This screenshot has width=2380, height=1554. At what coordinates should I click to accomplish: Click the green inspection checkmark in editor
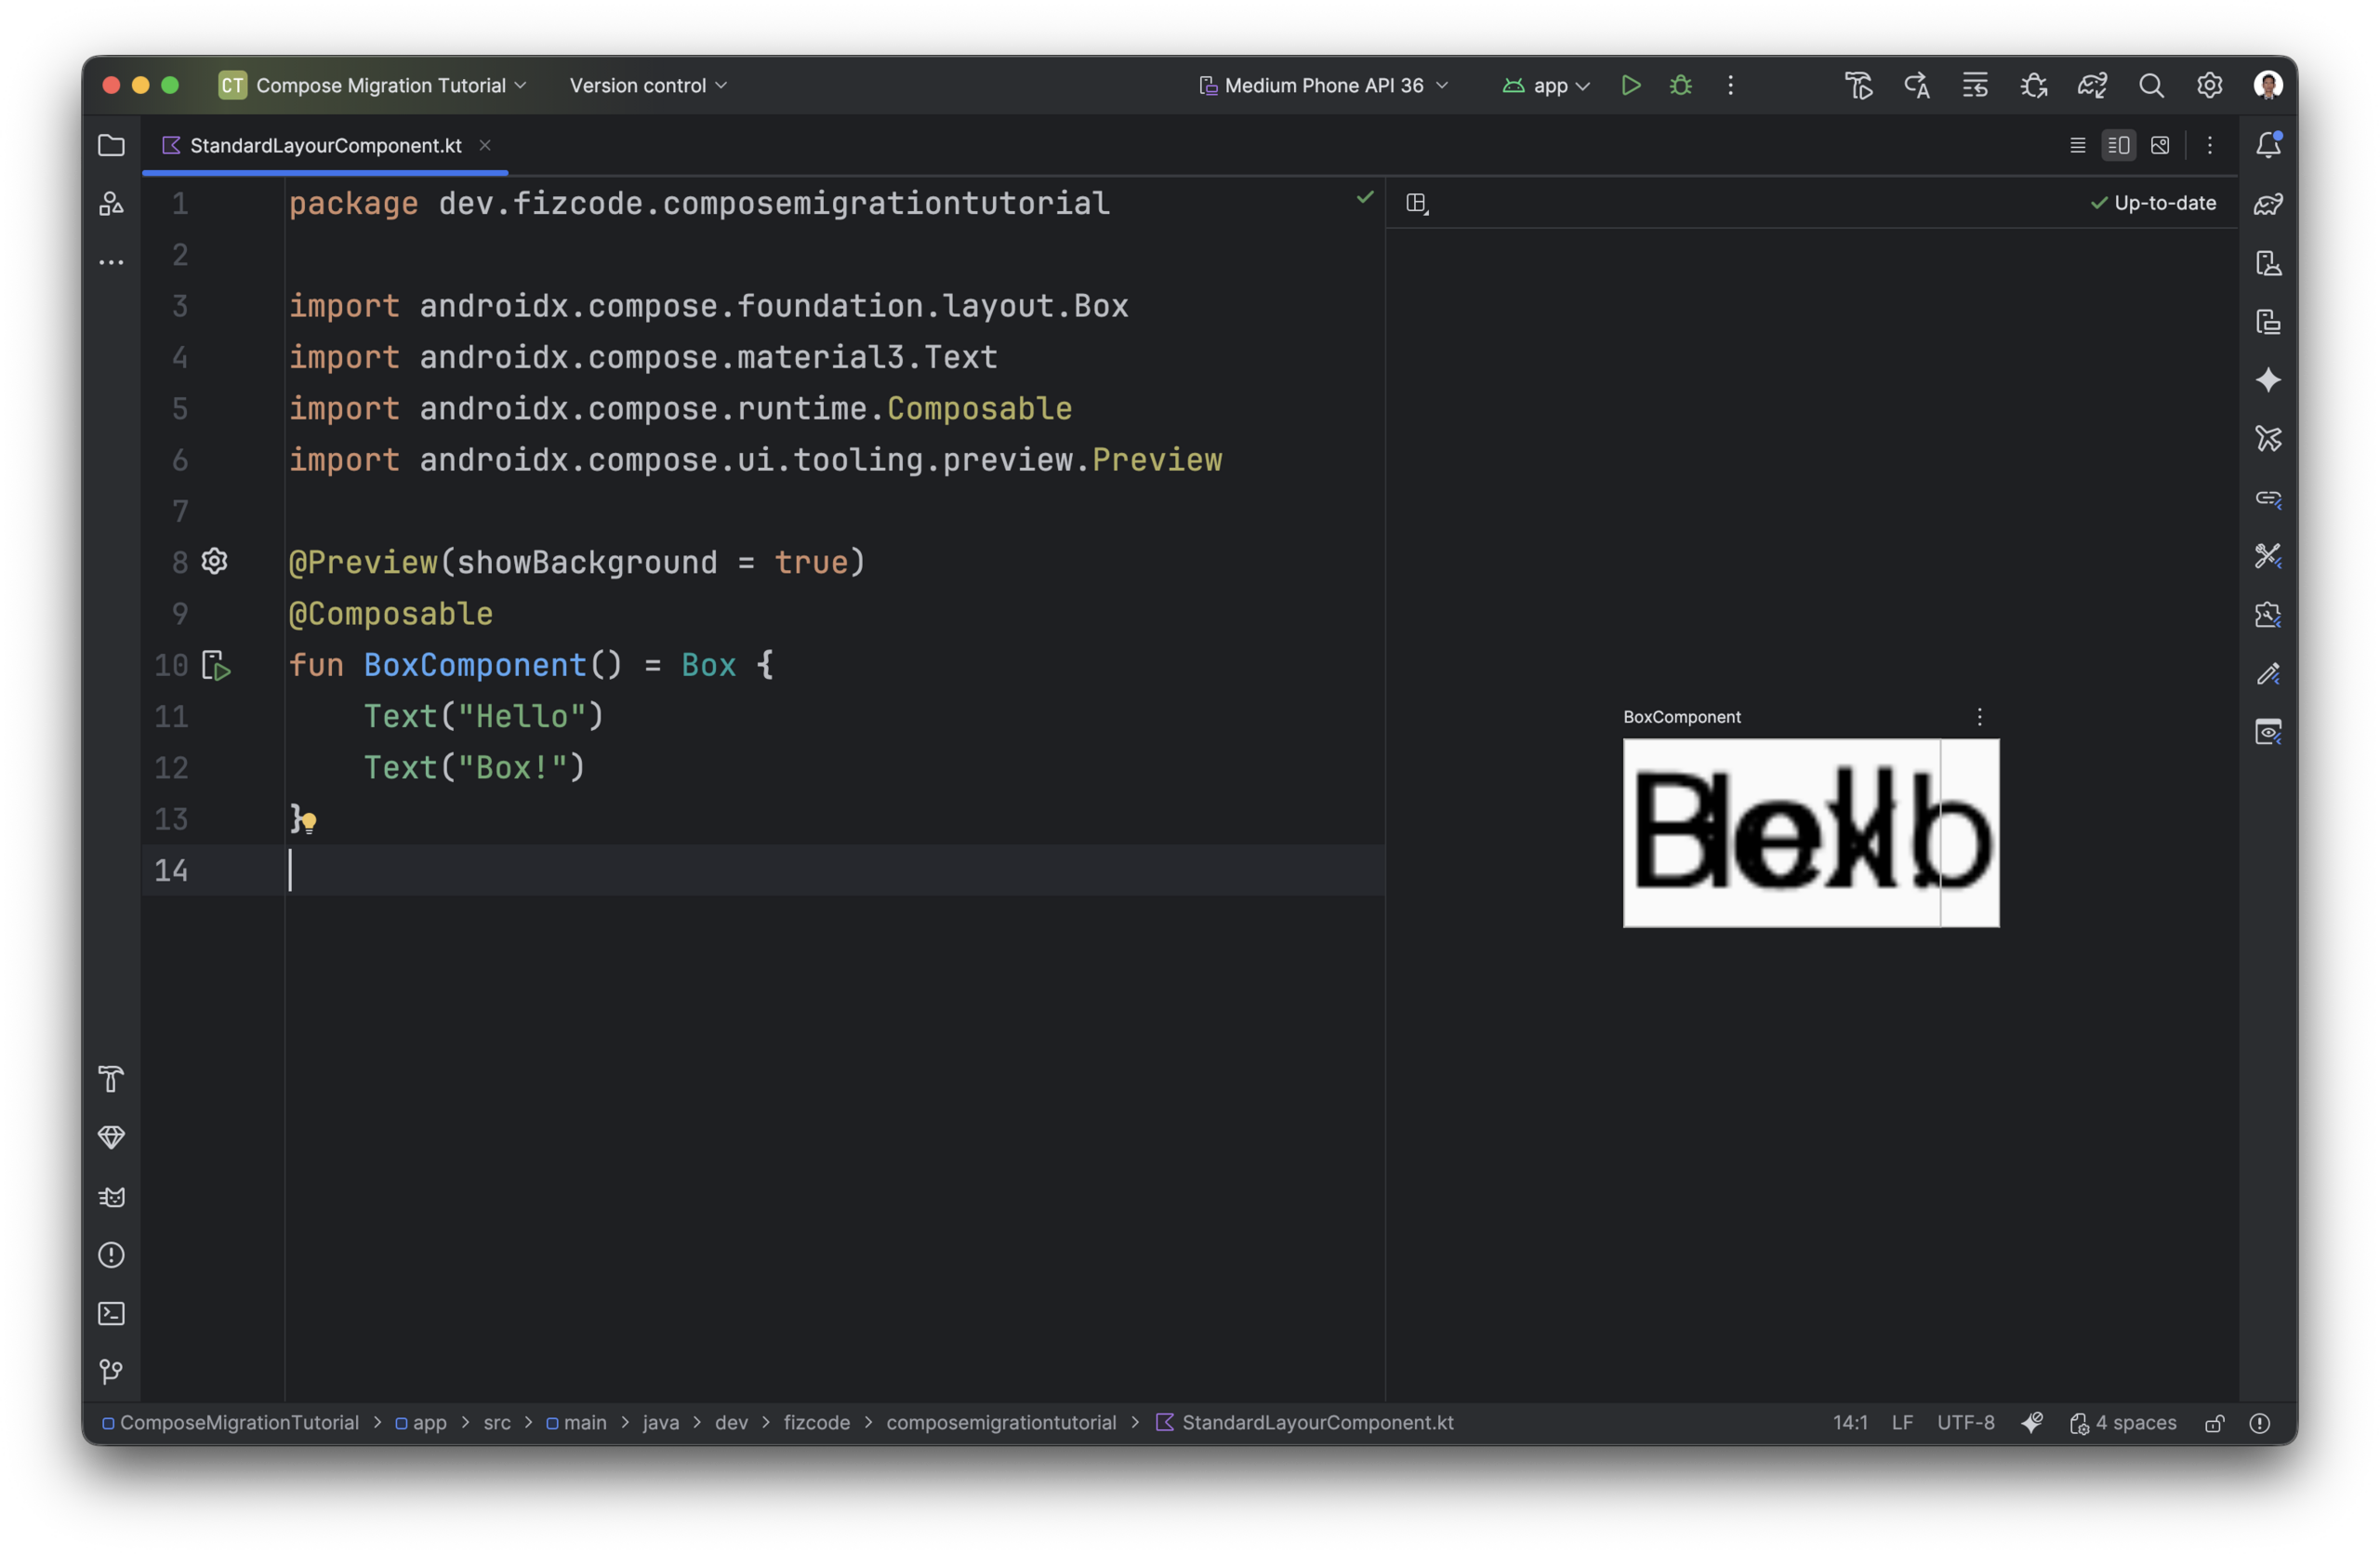pyautogui.click(x=1365, y=197)
